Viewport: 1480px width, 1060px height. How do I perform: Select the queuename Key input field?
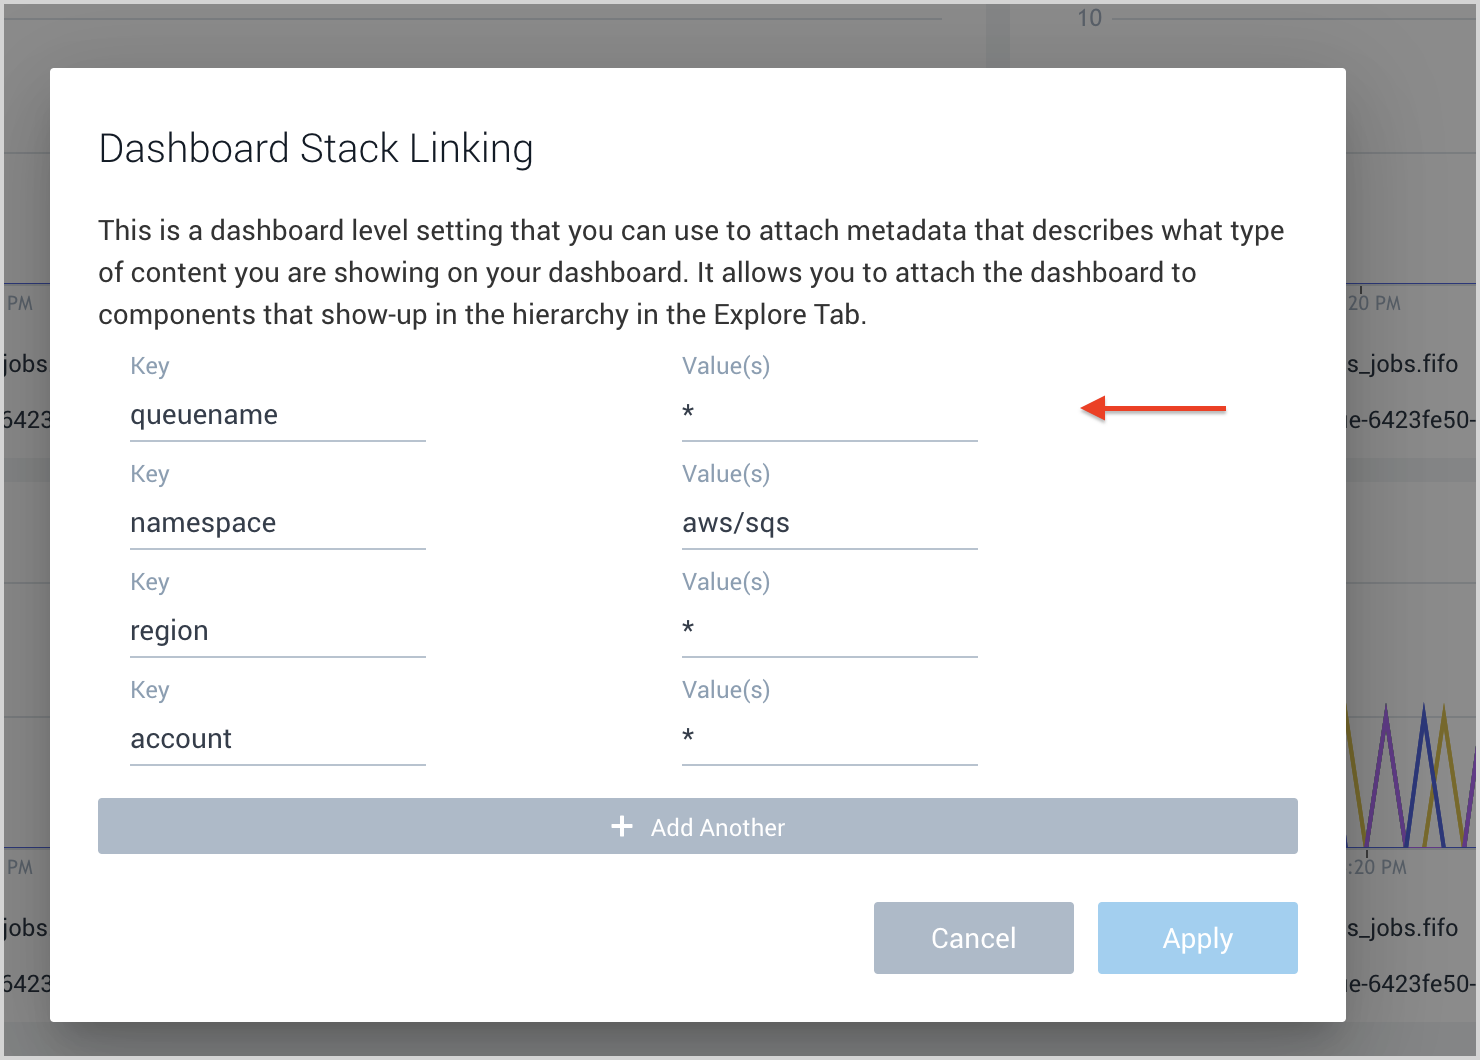277,415
